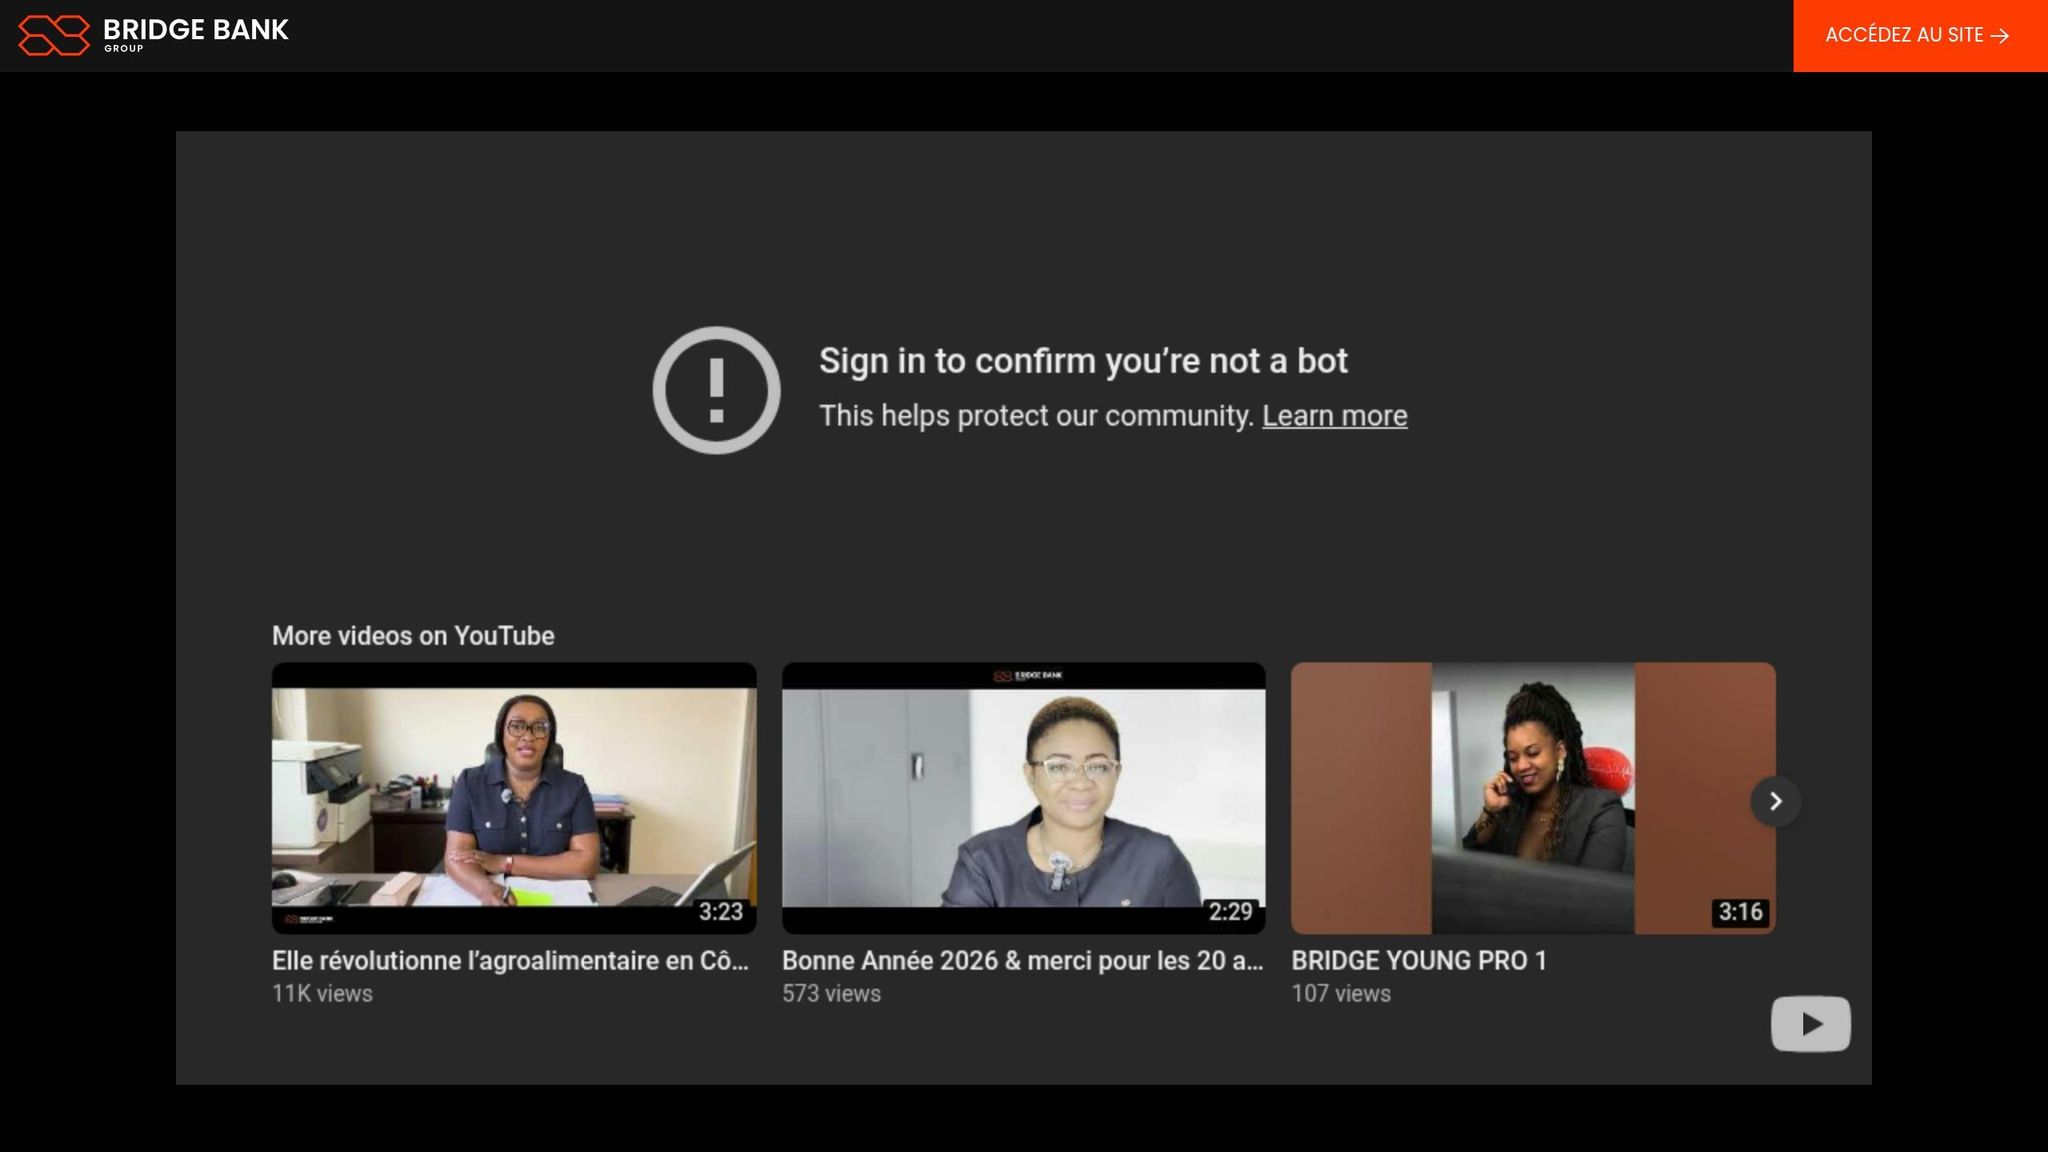Image resolution: width=2048 pixels, height=1152 pixels.
Task: Click the title 'Bonne Année 2026 & merci'
Action: pyautogui.click(x=1022, y=961)
